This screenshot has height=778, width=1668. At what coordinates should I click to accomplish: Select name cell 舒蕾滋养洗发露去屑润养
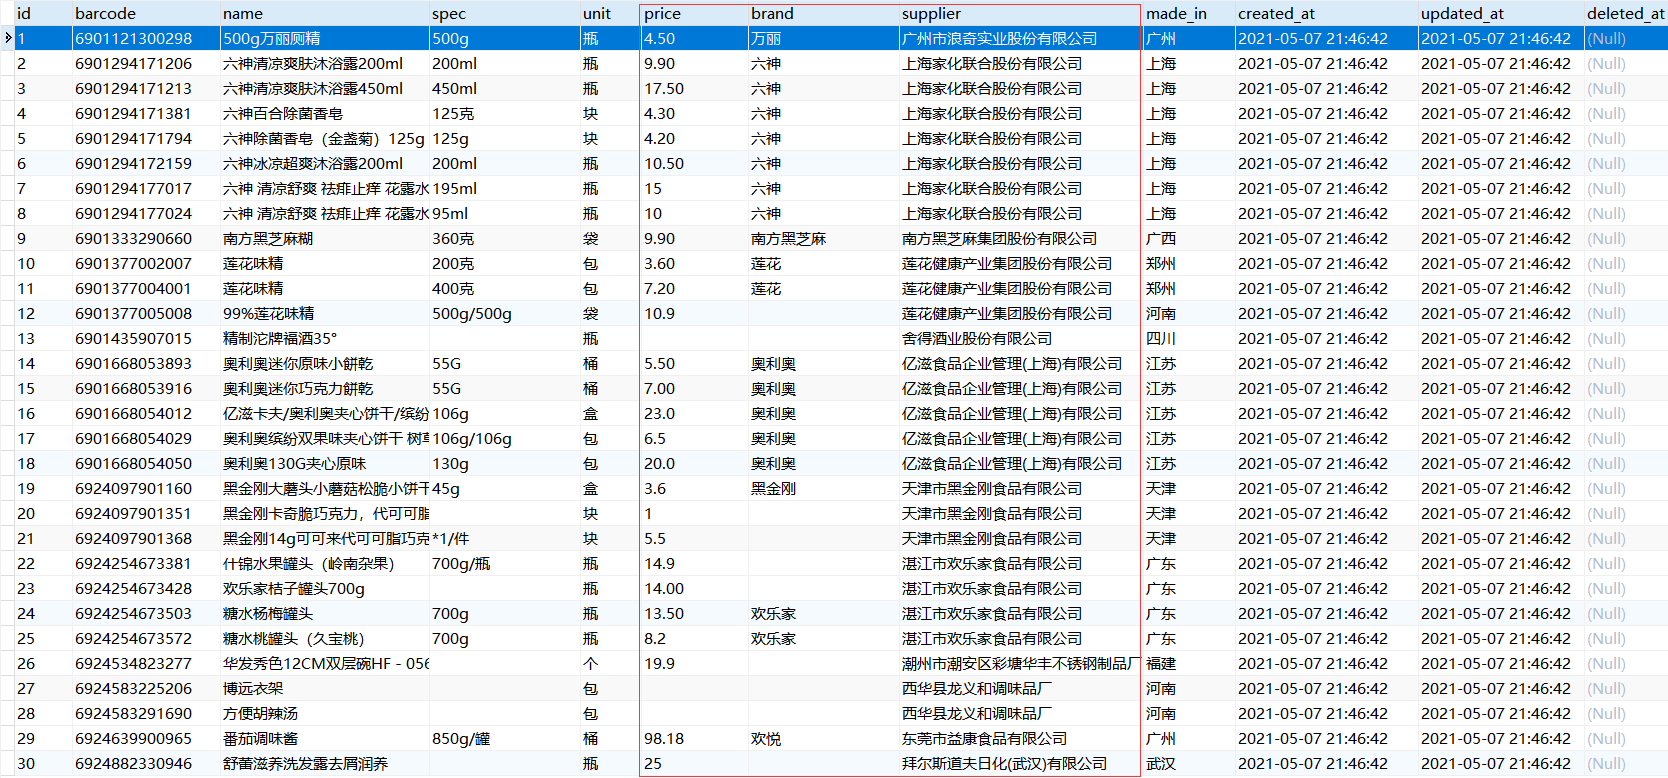(x=325, y=763)
